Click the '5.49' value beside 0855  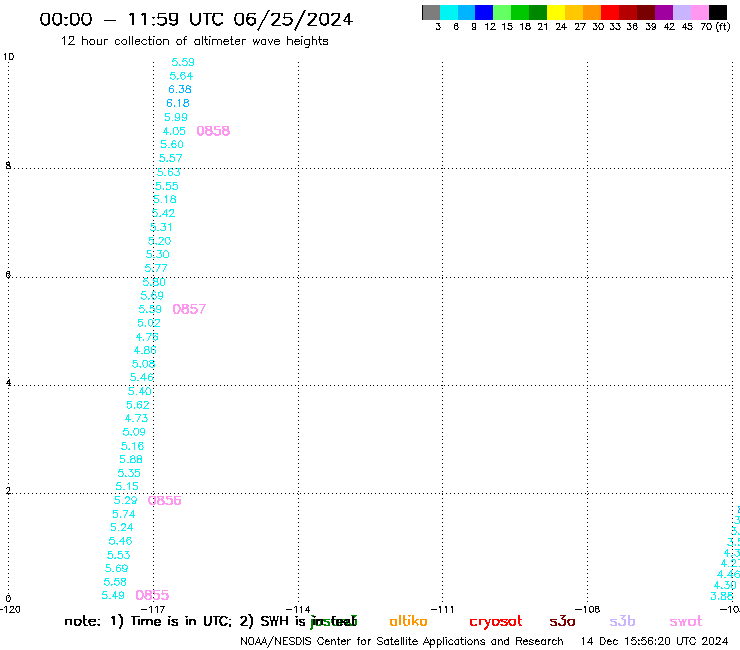click(x=113, y=596)
